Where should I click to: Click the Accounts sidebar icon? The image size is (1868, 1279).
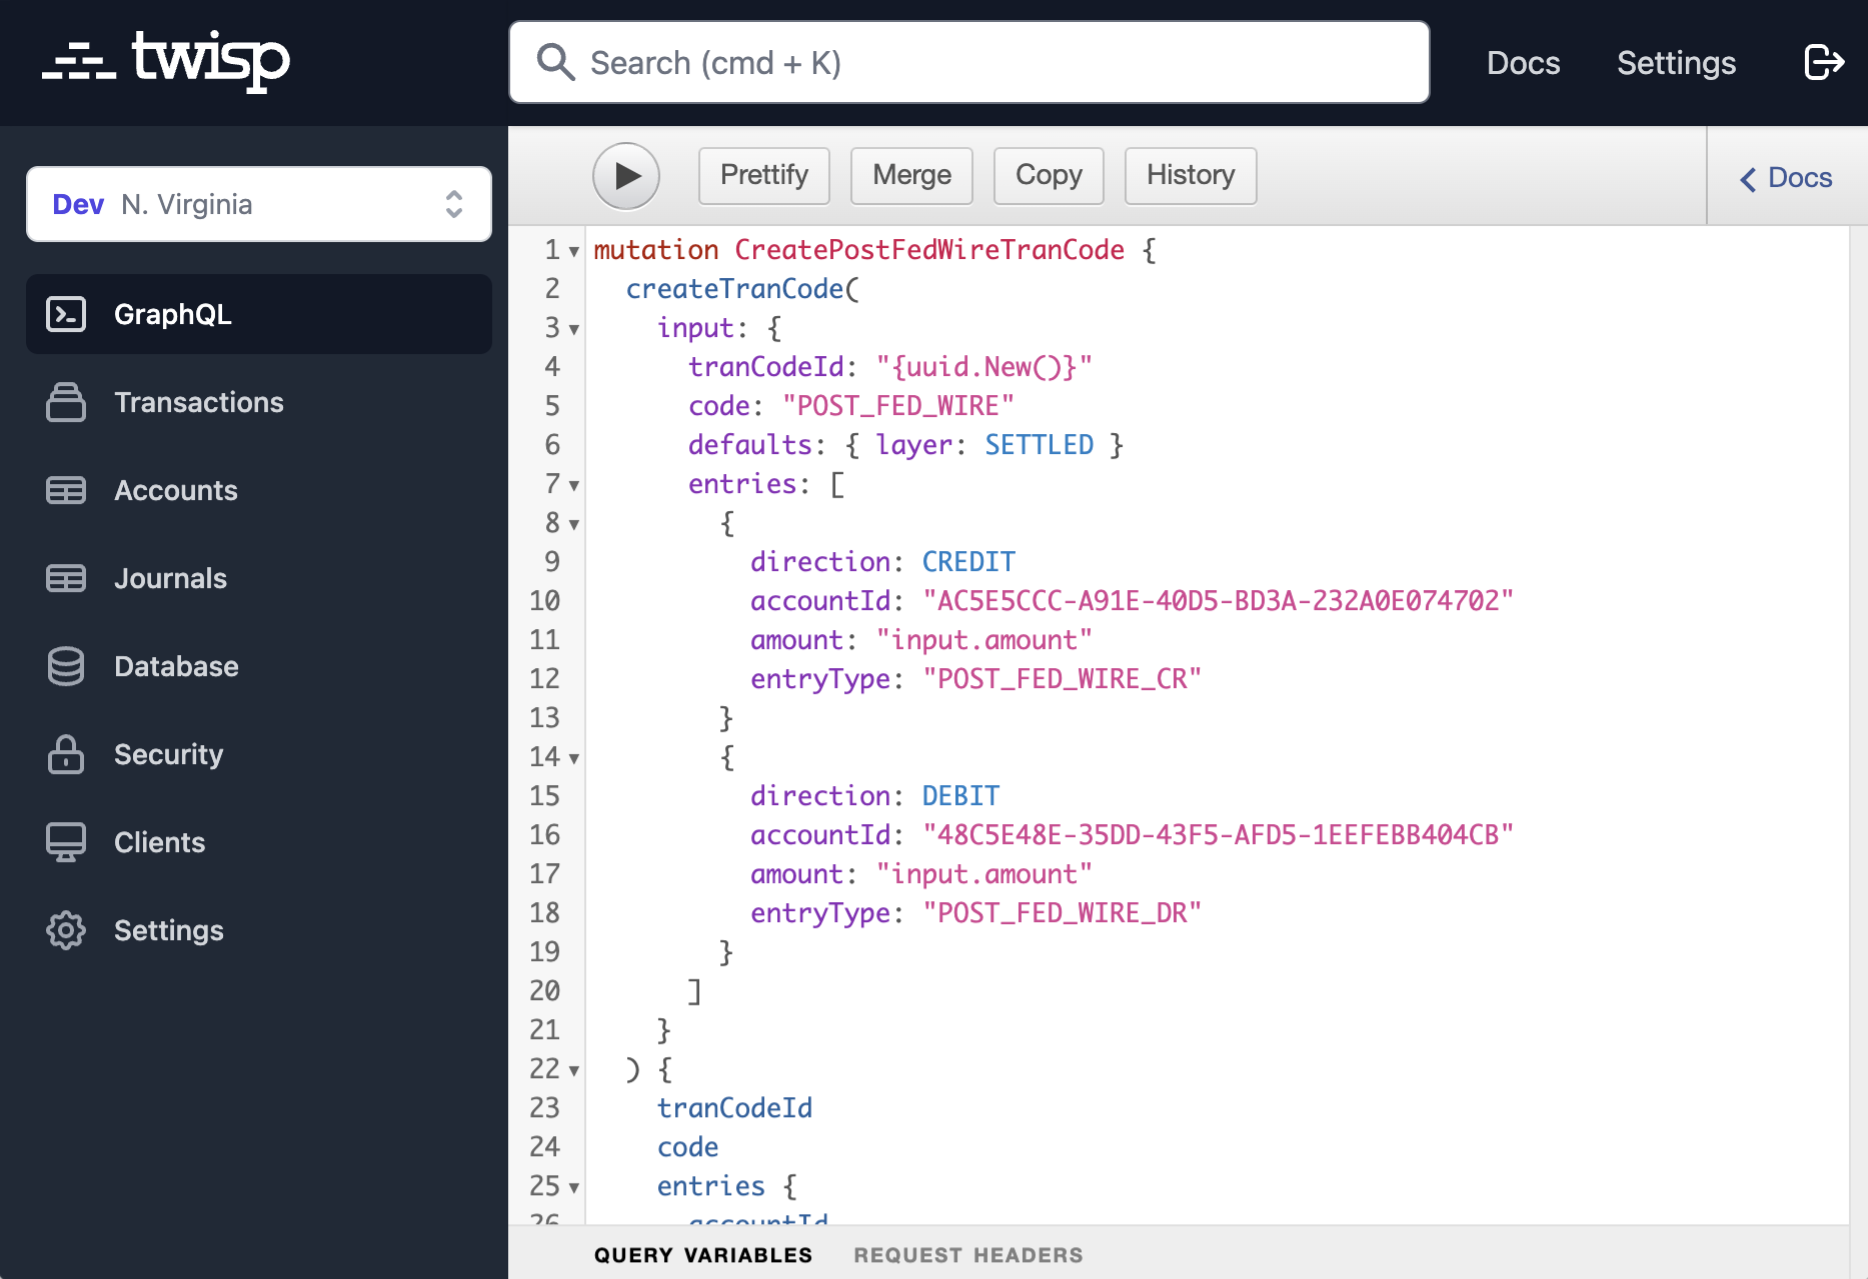[66, 490]
